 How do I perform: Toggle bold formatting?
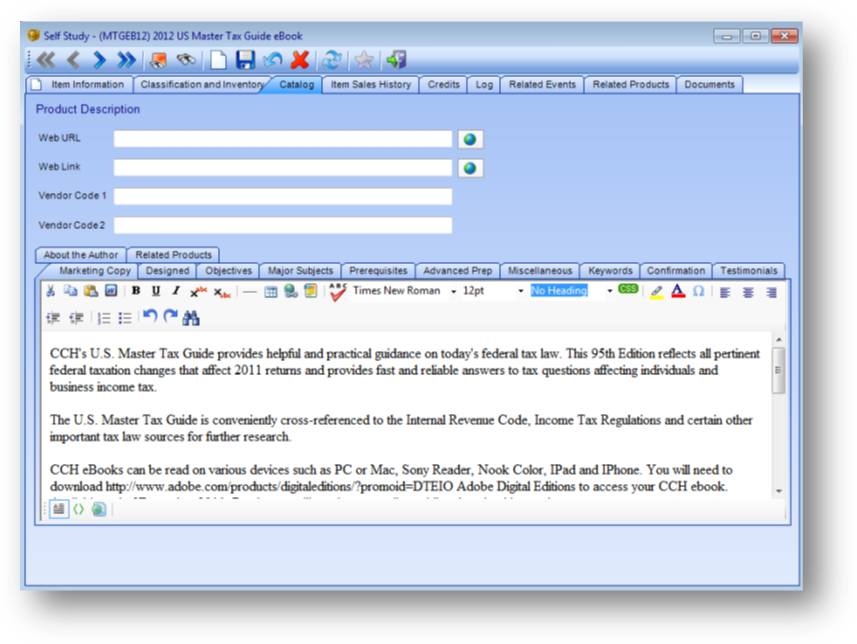click(136, 291)
